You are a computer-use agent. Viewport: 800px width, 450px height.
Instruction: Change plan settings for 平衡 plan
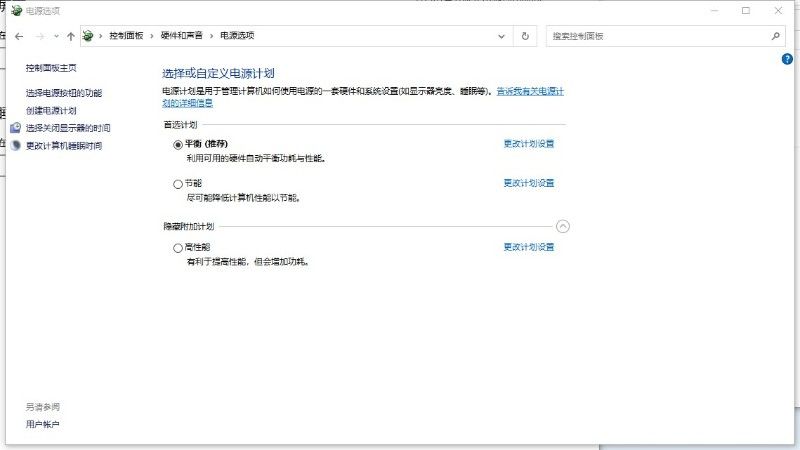point(529,144)
